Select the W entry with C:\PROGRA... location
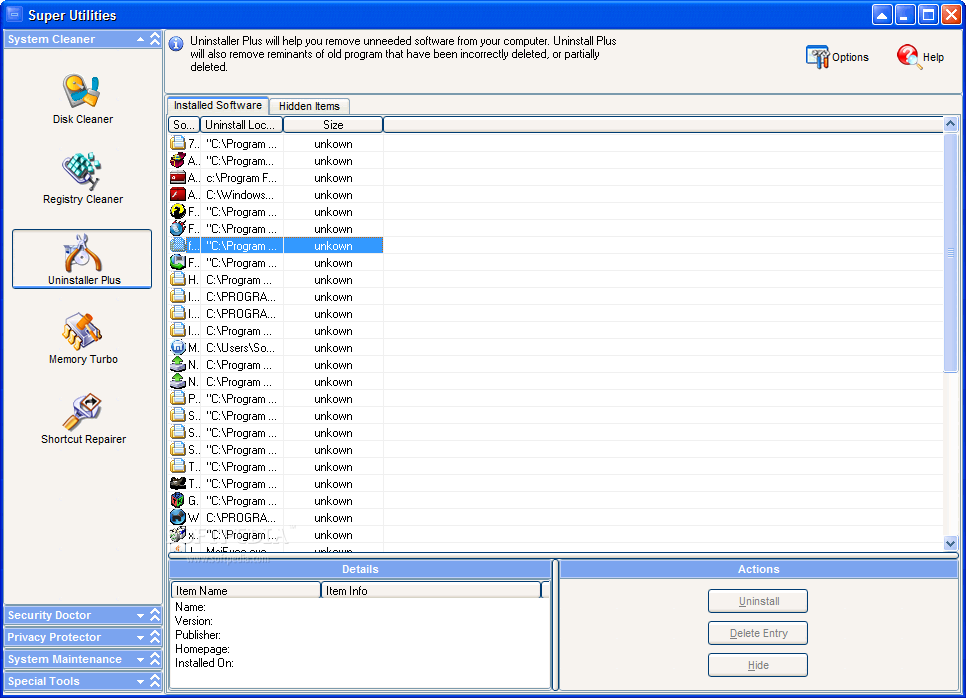The height and width of the screenshot is (698, 966). 276,517
